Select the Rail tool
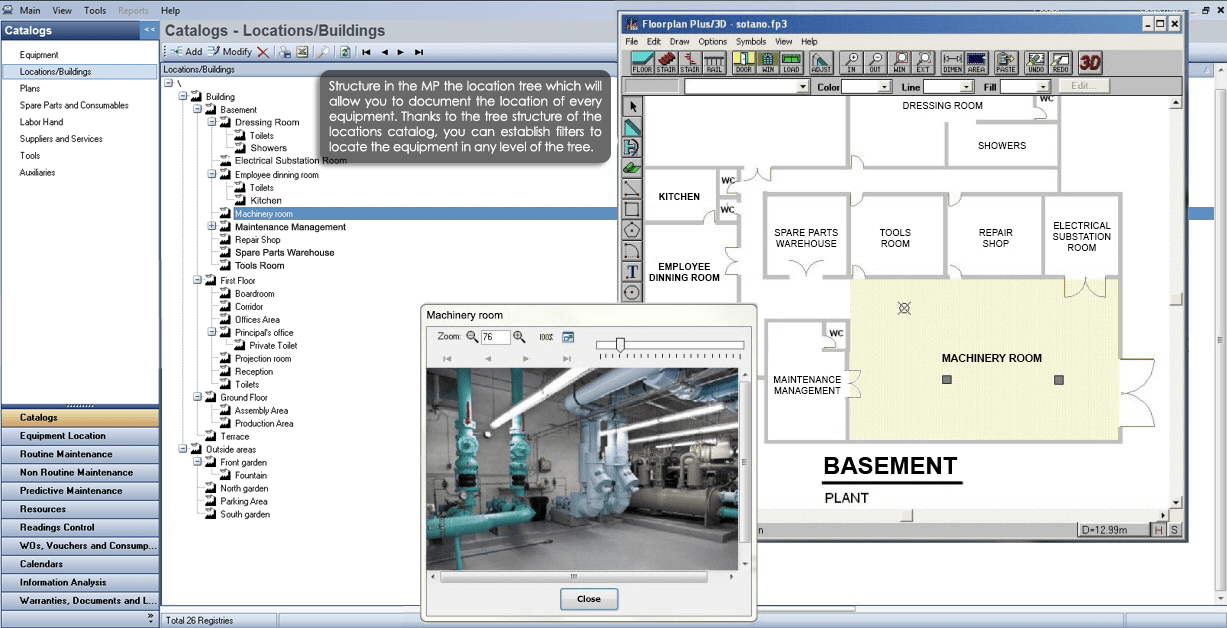Viewport: 1227px width, 628px height. pyautogui.click(x=714, y=60)
